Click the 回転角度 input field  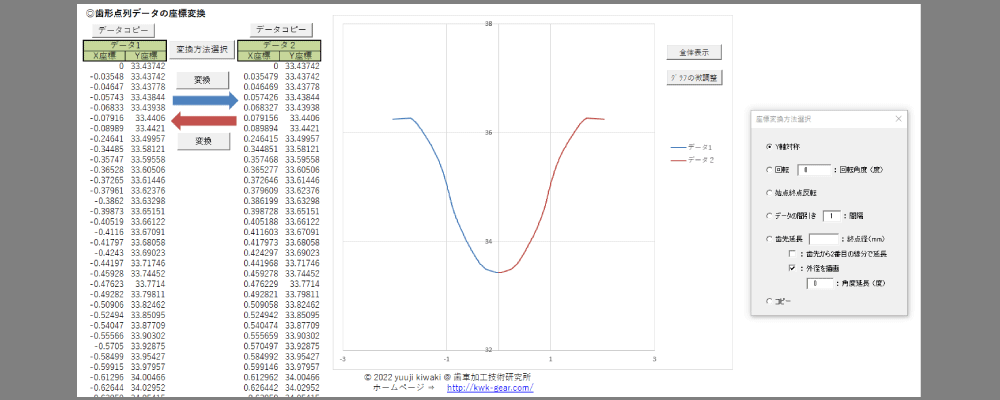[815, 170]
